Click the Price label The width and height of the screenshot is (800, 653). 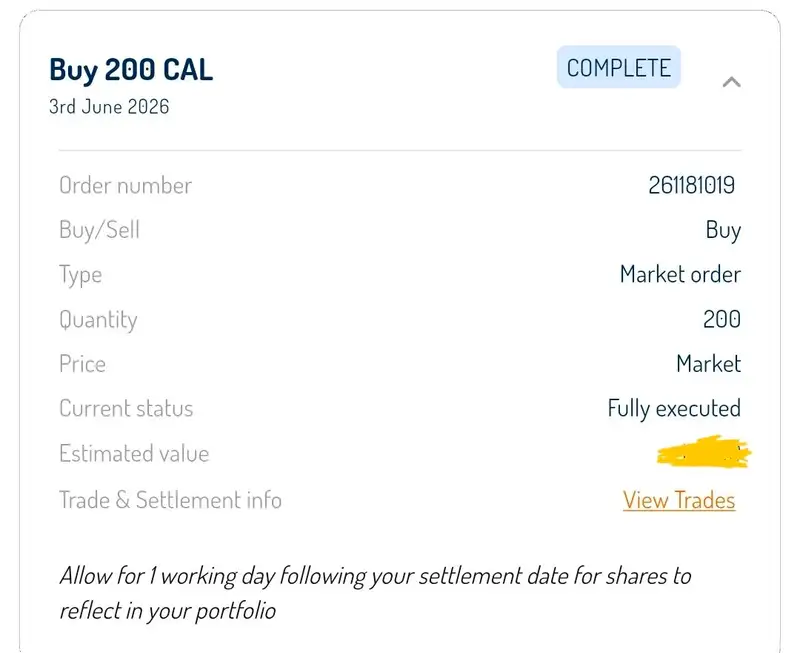click(x=83, y=364)
